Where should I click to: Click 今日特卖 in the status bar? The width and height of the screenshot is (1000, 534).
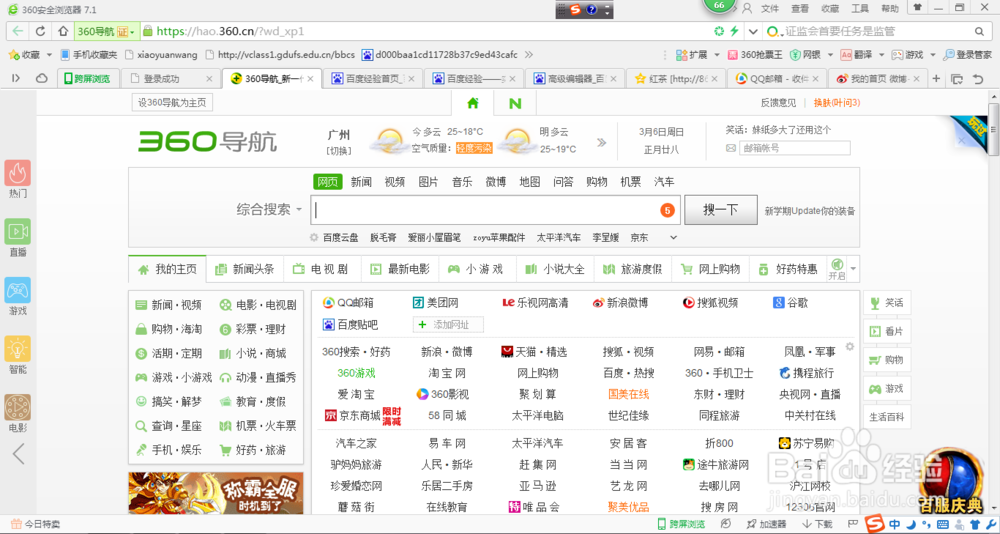[36, 524]
